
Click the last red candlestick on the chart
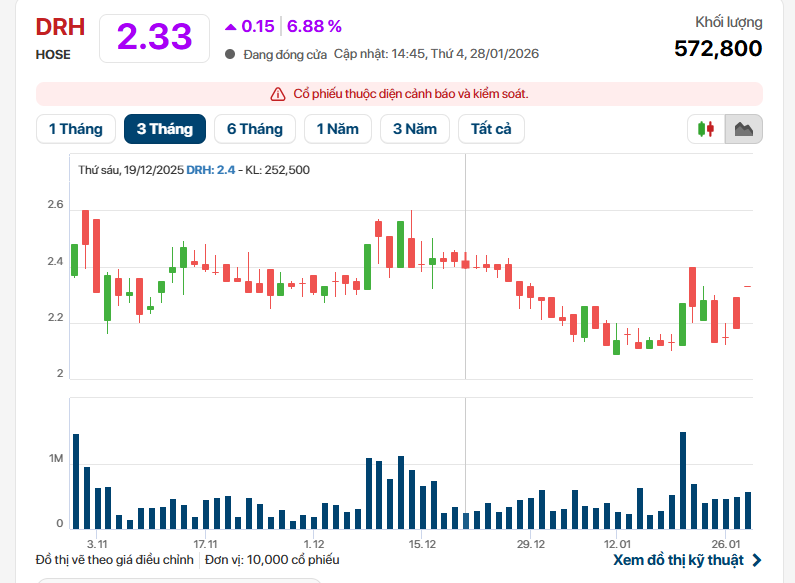point(737,312)
